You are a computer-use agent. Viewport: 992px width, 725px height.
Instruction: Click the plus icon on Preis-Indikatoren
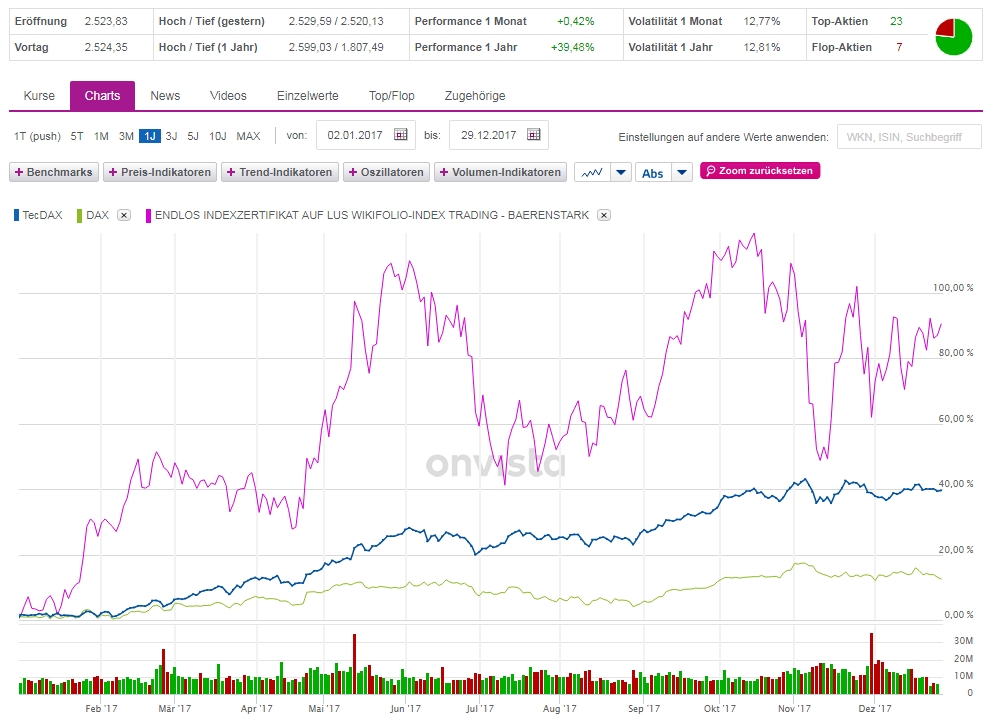coord(113,172)
